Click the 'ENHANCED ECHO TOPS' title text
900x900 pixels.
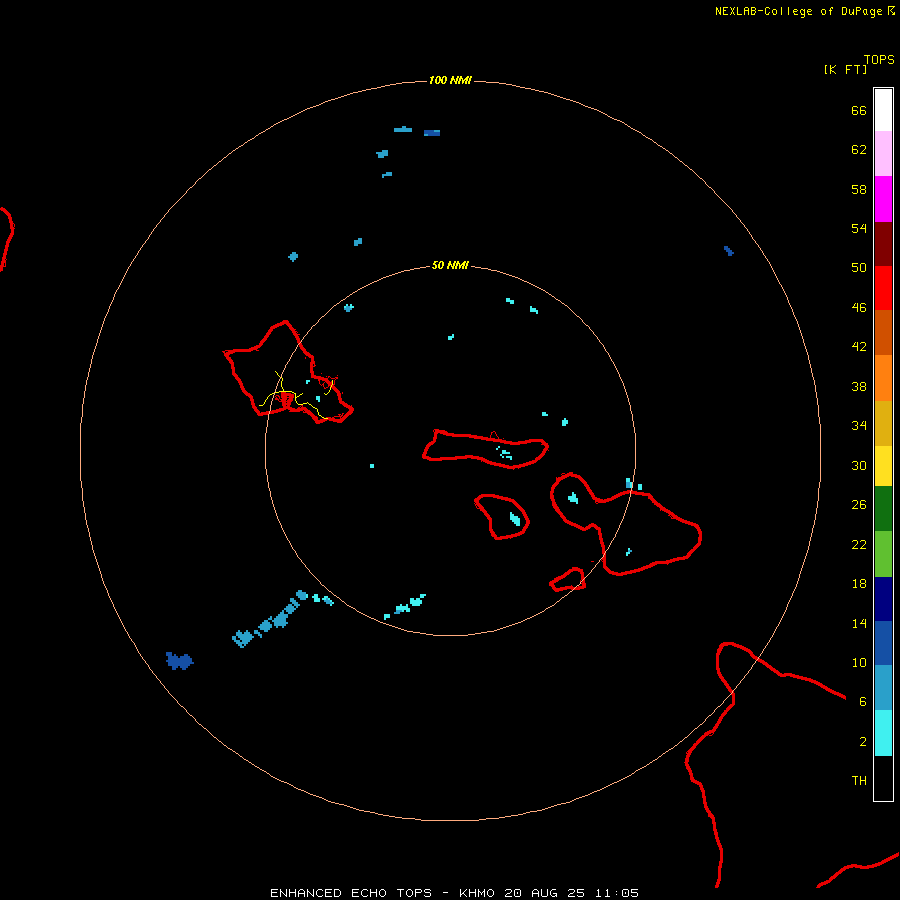point(351,893)
